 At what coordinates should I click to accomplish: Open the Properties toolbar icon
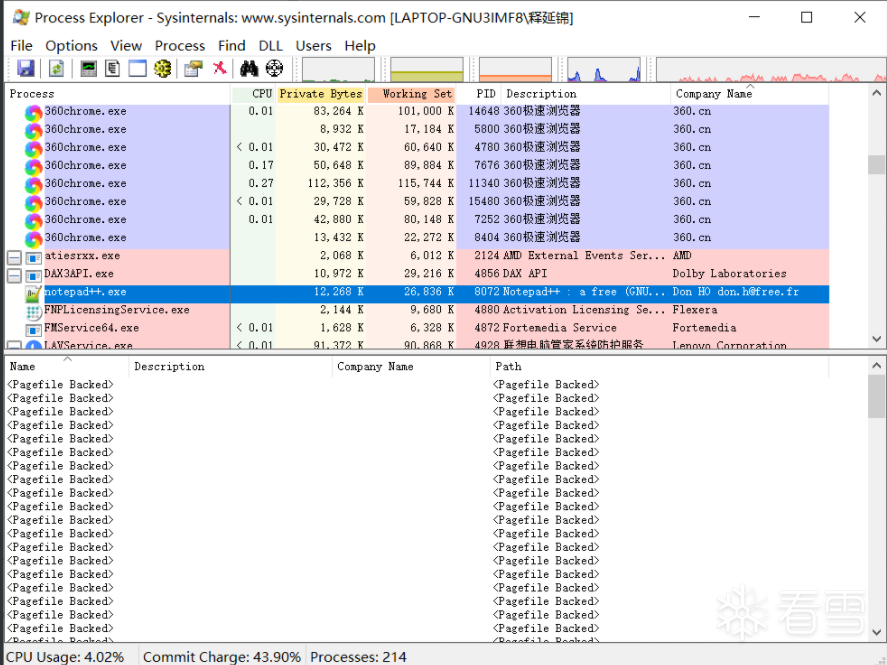193,68
